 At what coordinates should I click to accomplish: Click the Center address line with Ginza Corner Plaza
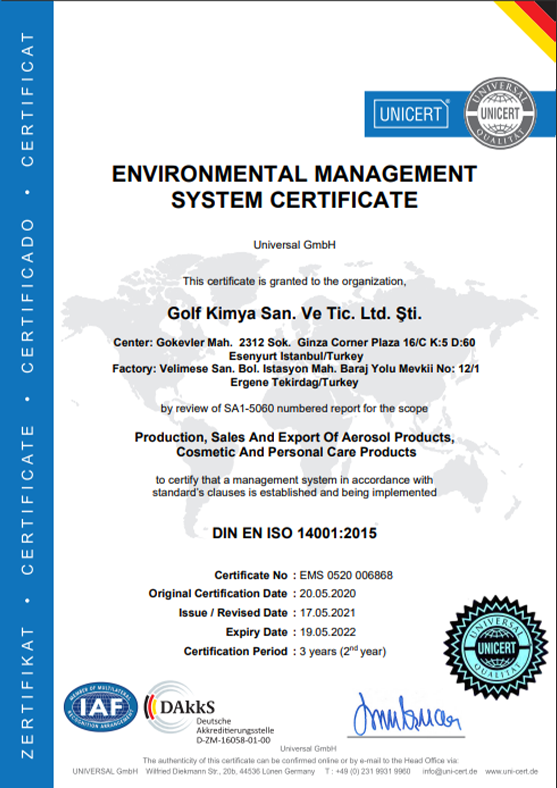(x=294, y=343)
